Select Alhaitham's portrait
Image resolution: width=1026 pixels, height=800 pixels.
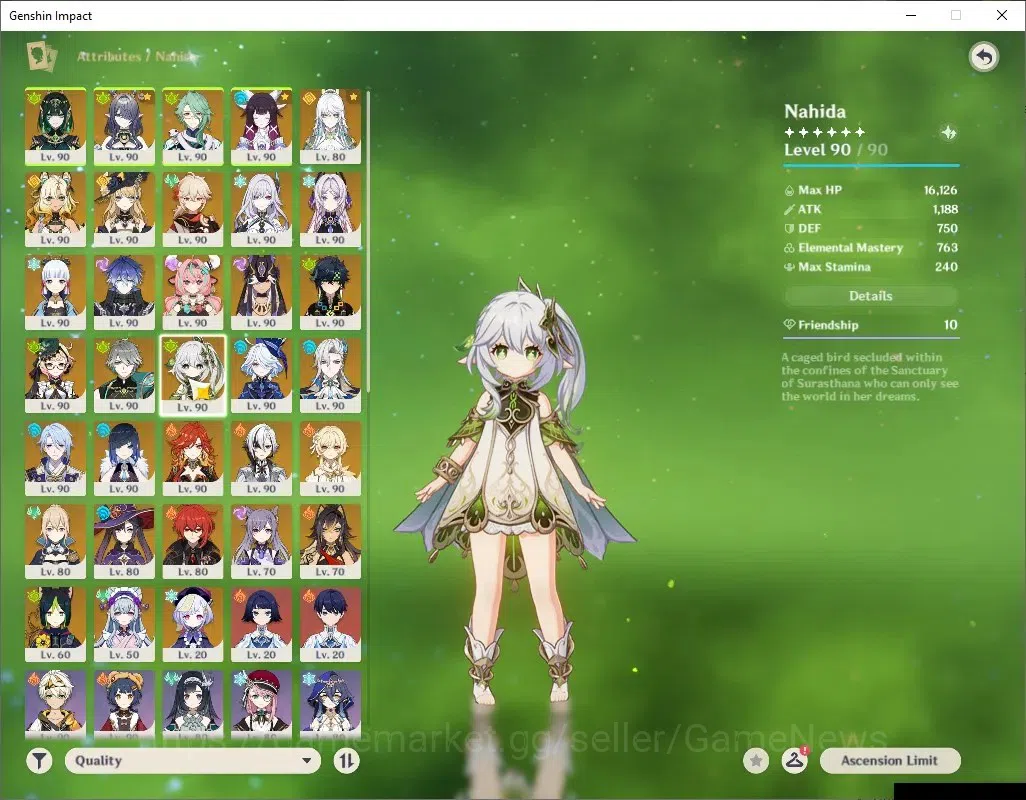click(124, 375)
